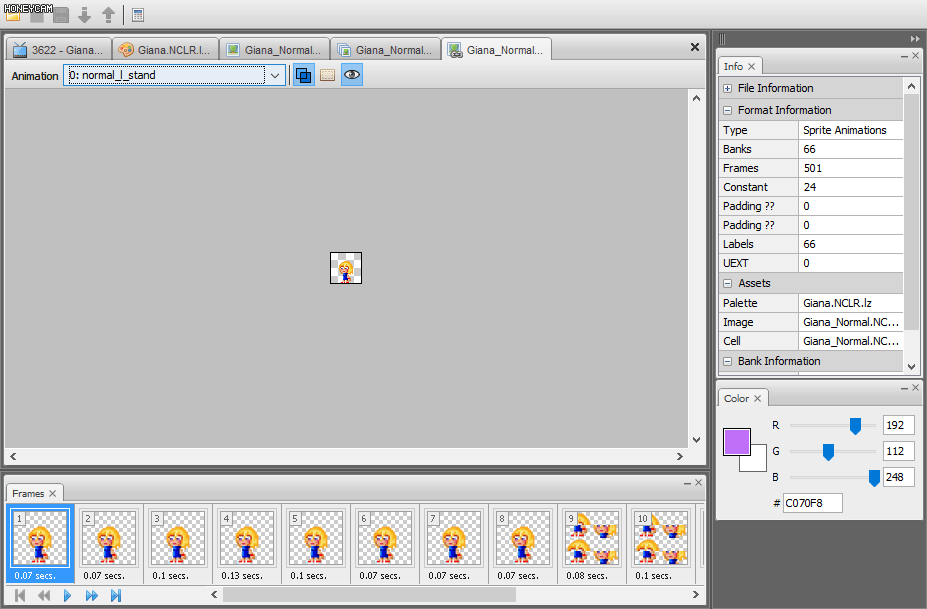Select the Frames value 501

coord(851,168)
